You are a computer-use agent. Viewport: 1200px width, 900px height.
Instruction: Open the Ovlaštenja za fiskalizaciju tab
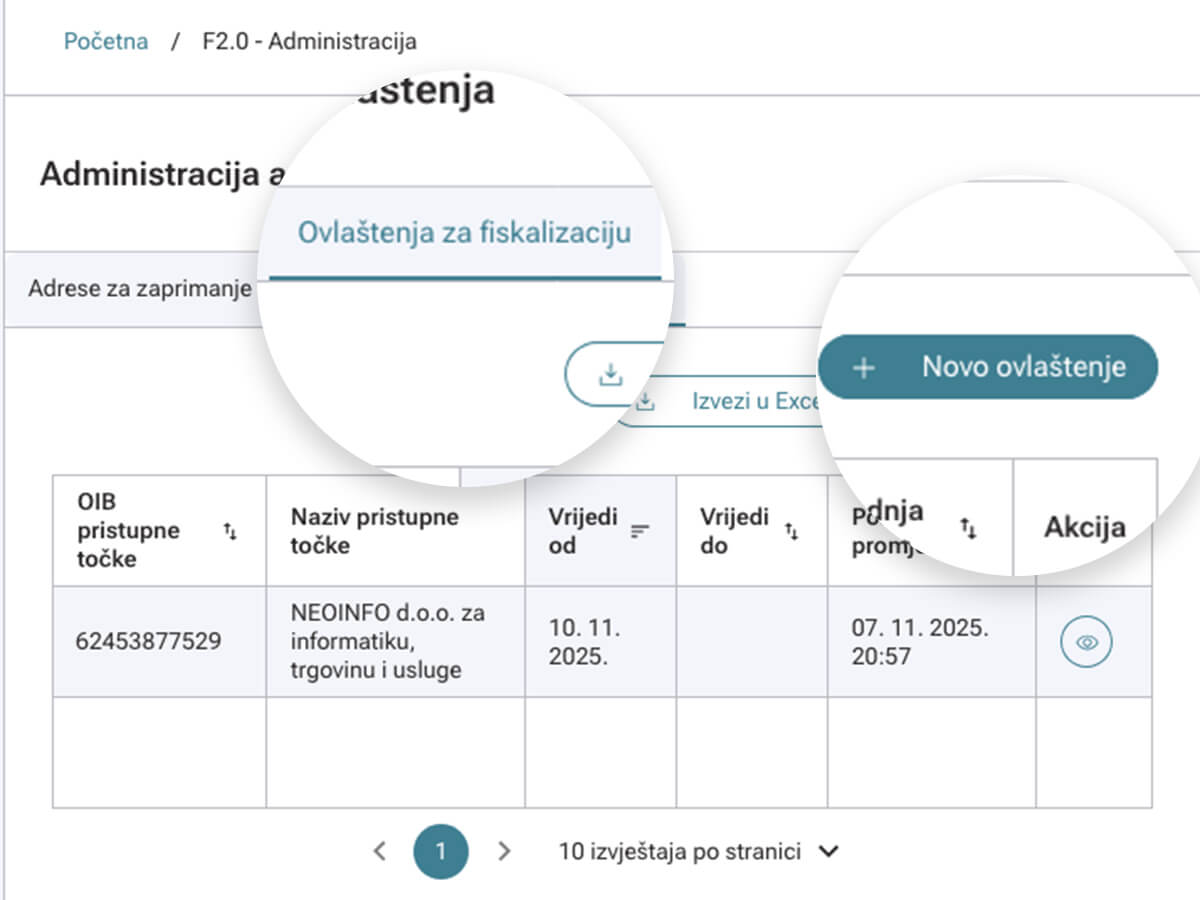(x=465, y=233)
